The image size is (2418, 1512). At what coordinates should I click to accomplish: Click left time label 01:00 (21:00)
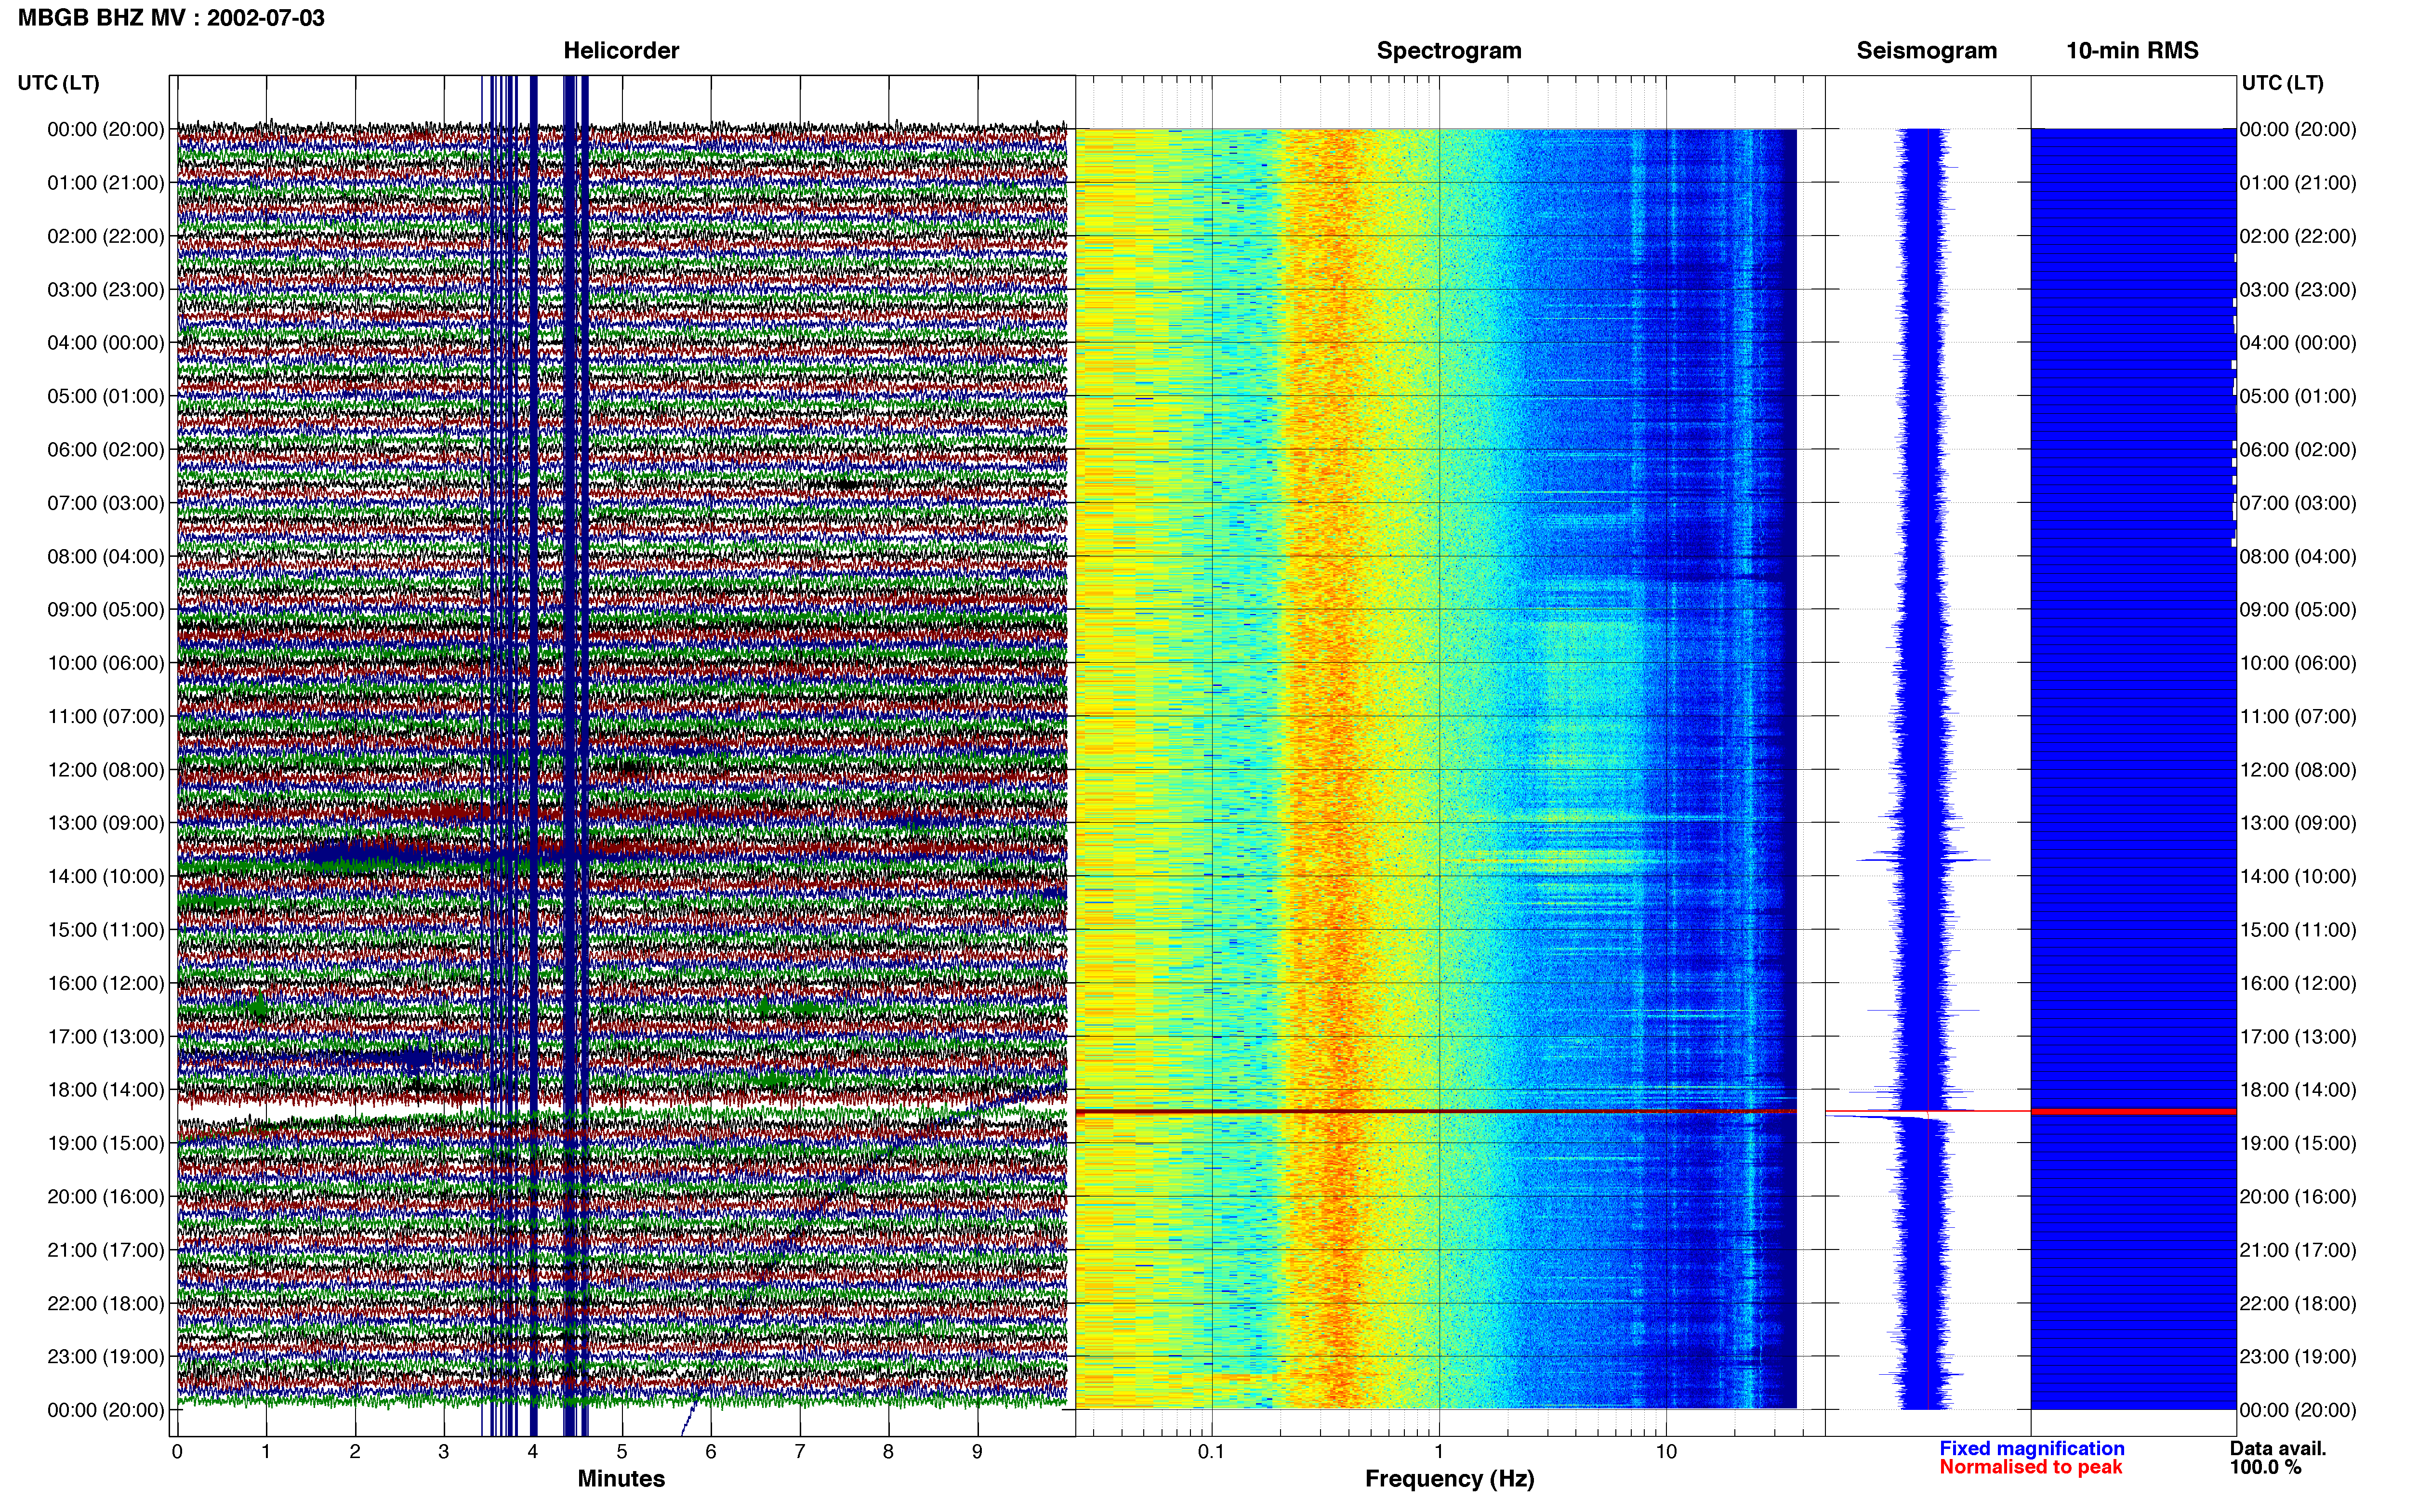(106, 183)
